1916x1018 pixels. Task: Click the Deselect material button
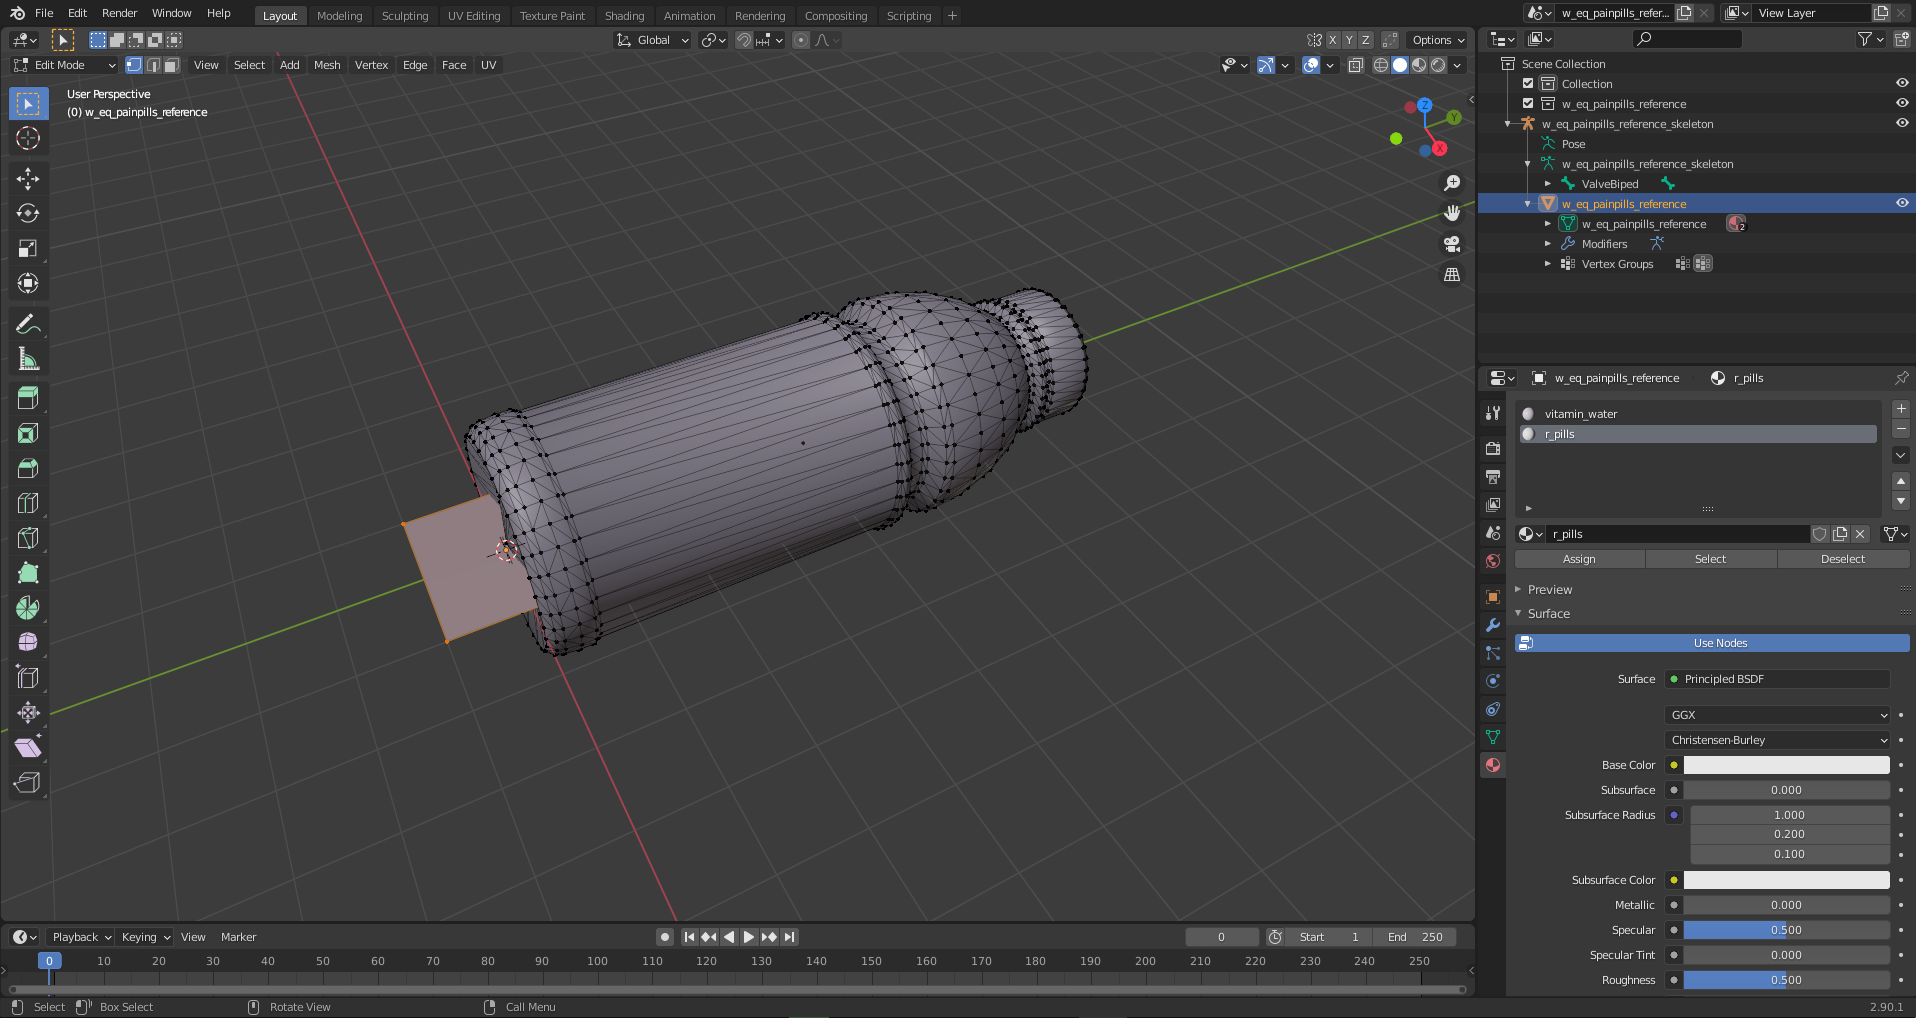1842,559
